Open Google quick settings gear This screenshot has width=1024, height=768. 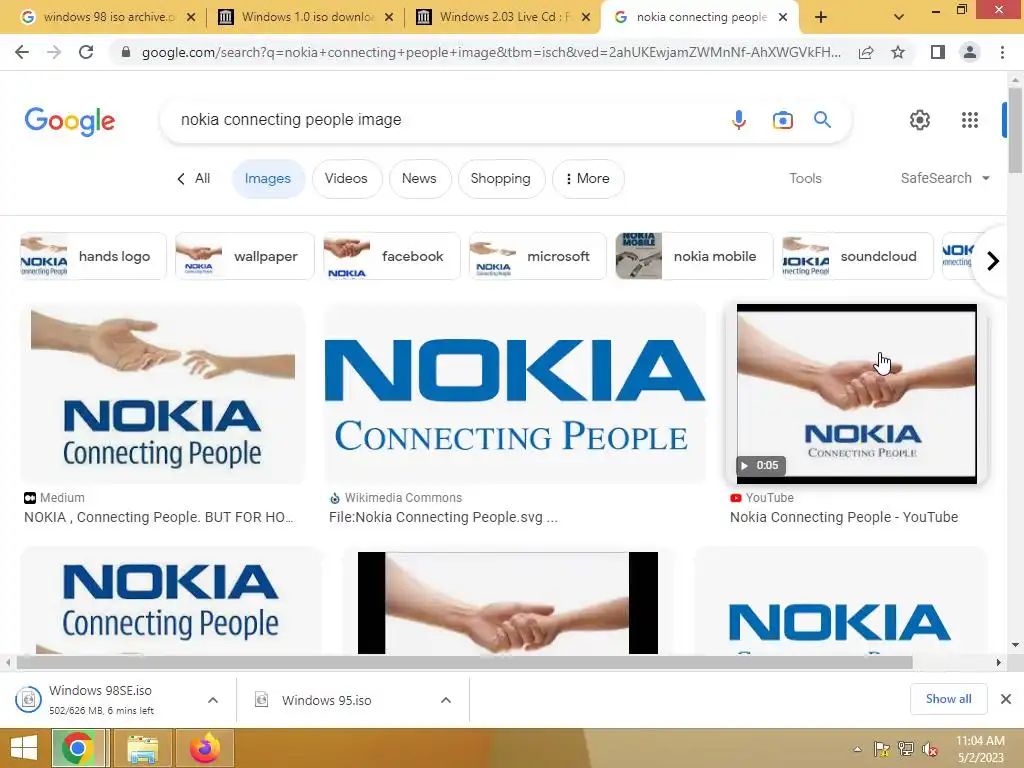tap(920, 120)
